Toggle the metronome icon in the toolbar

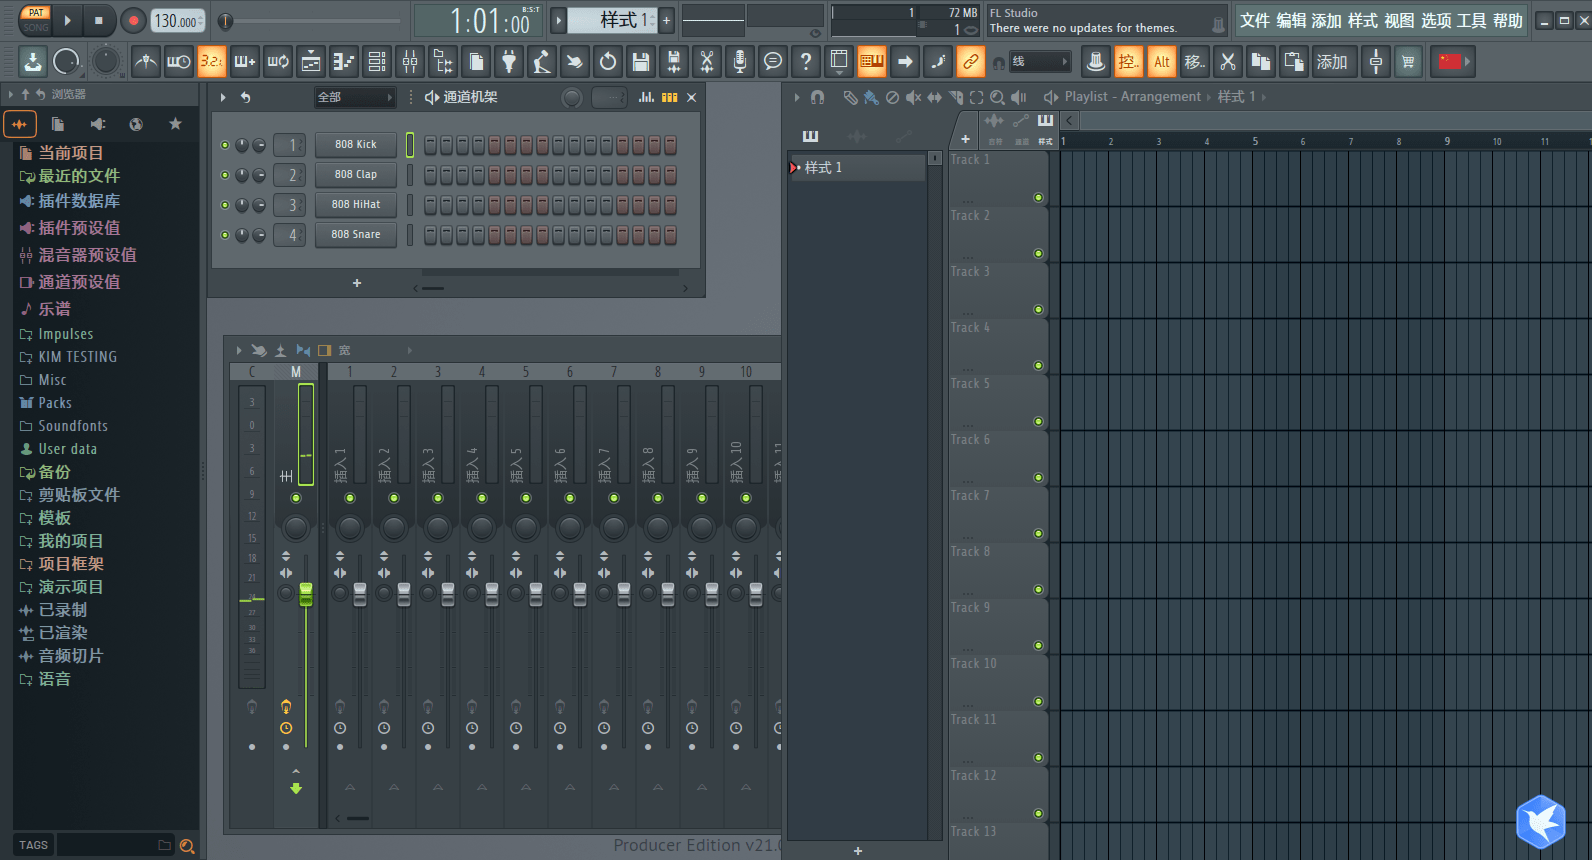tap(146, 62)
